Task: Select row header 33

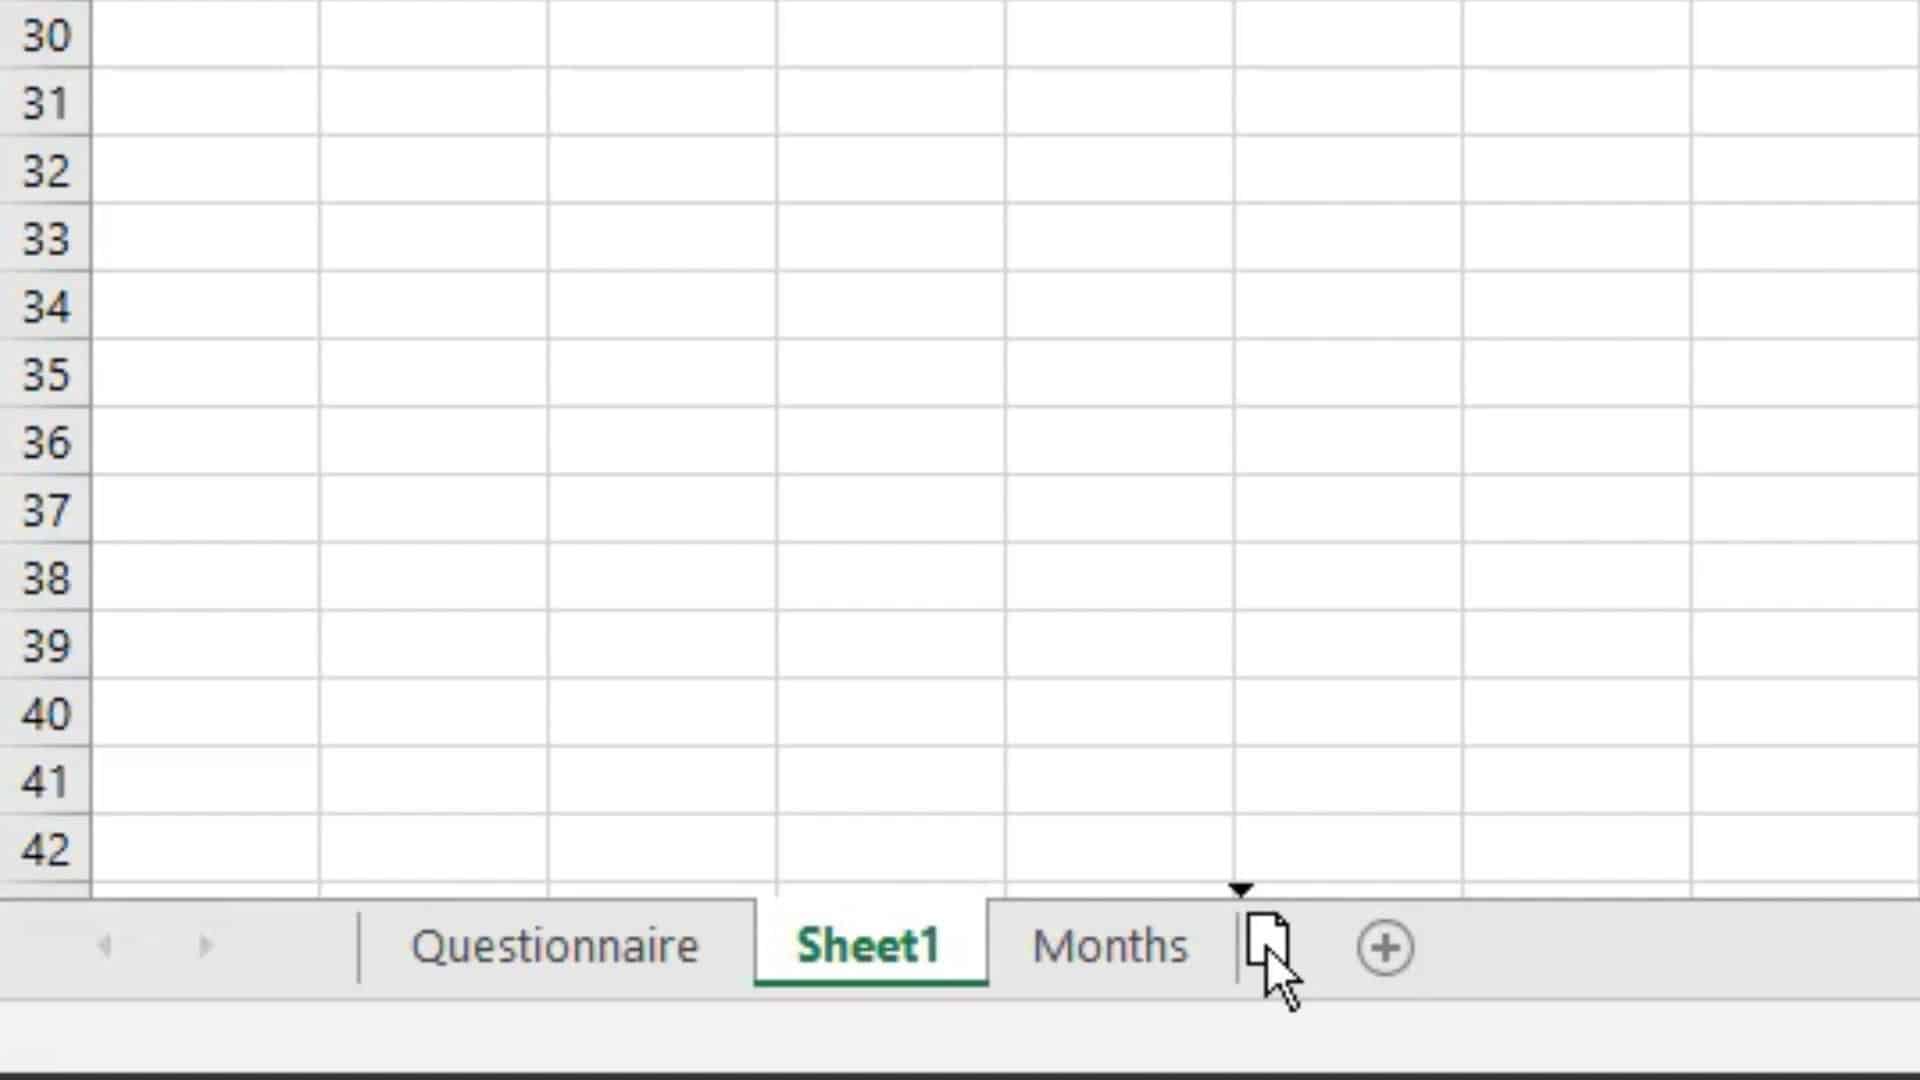Action: [x=45, y=239]
